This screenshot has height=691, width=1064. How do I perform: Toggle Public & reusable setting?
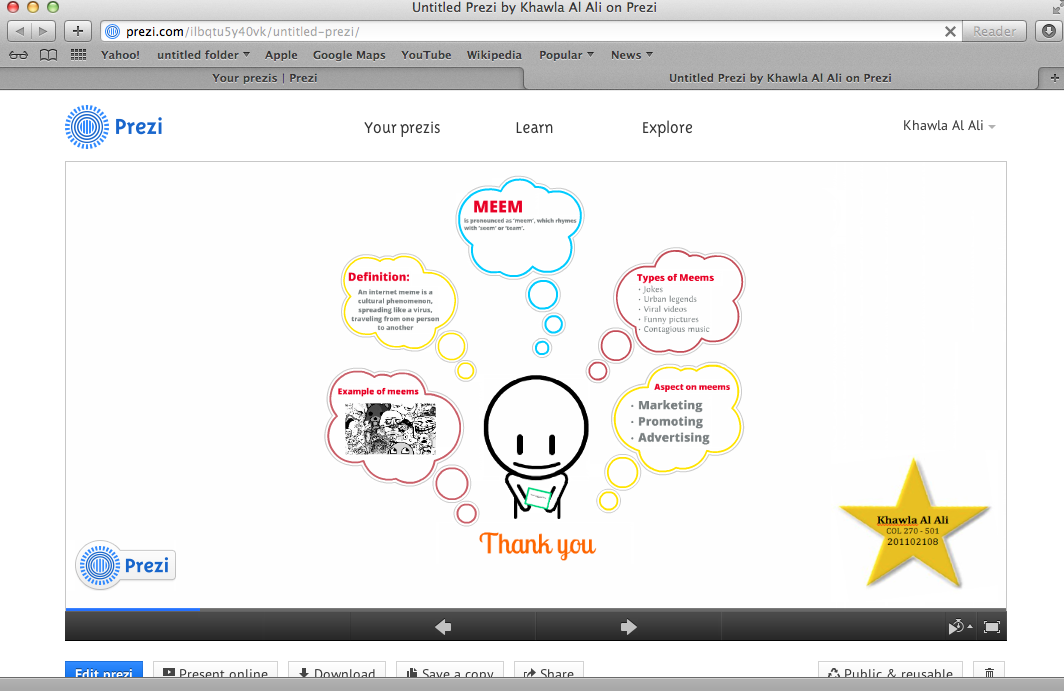coord(889,673)
